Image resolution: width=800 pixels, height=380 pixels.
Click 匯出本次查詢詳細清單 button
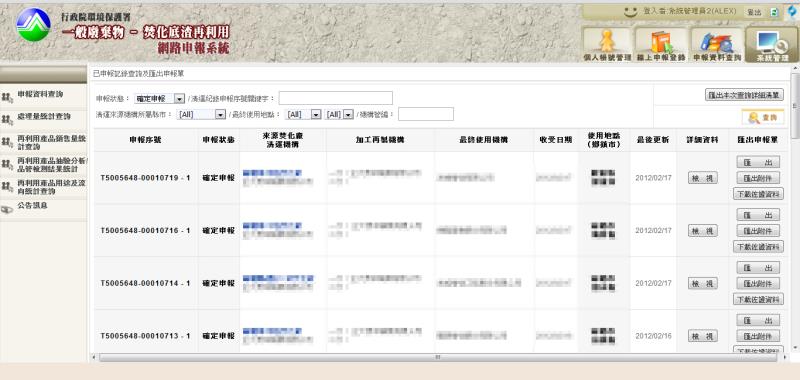(x=744, y=95)
